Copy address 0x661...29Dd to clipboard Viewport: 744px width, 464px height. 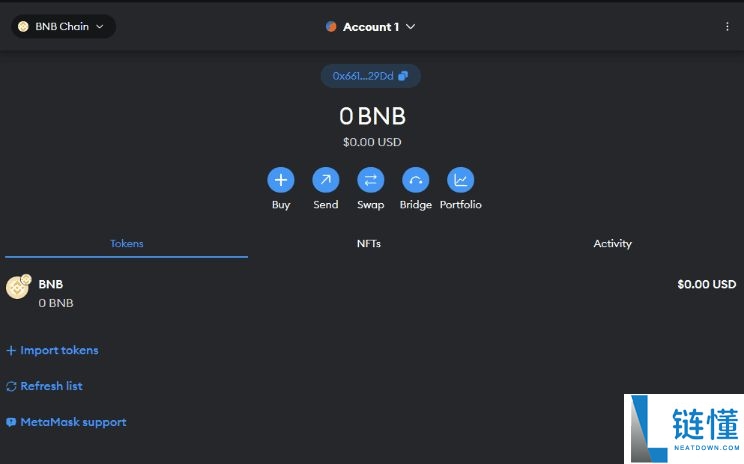tap(370, 76)
